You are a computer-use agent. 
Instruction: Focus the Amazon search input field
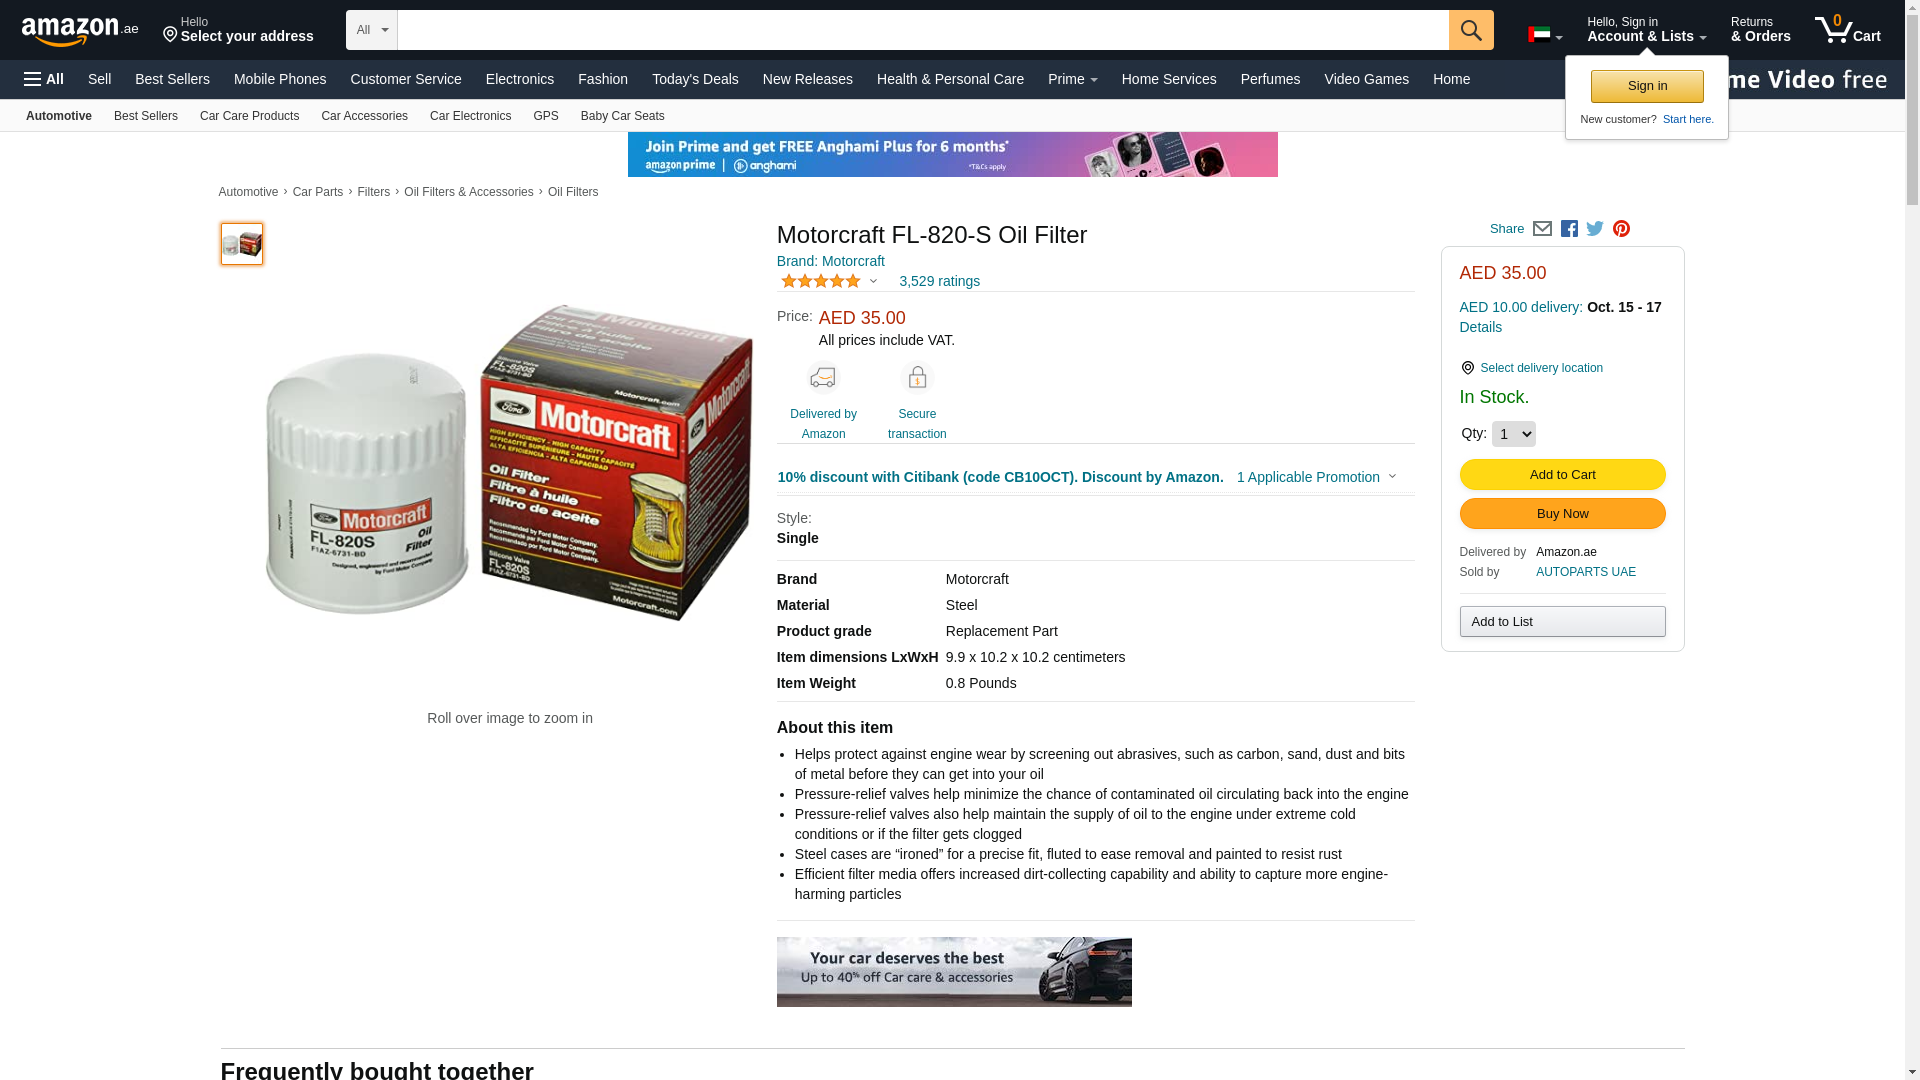923,30
